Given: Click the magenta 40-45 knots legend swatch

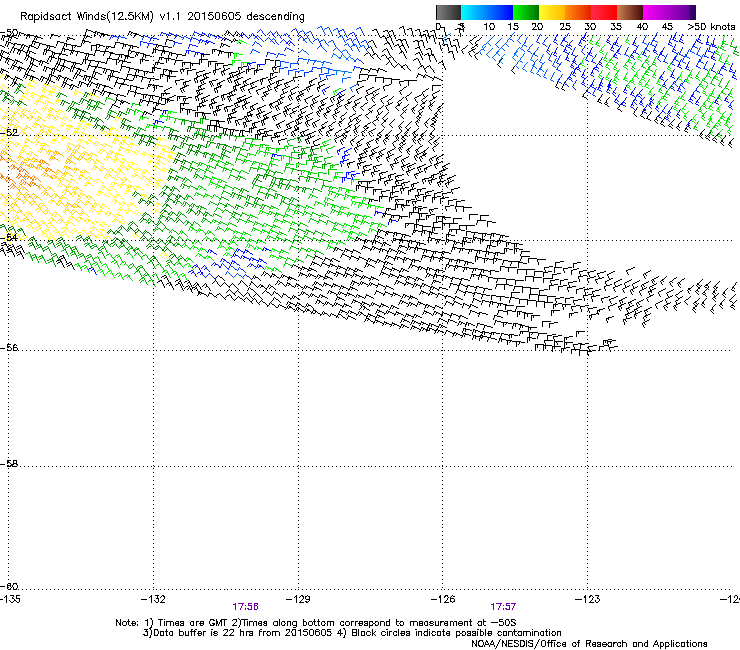Looking at the screenshot, I should (x=656, y=12).
